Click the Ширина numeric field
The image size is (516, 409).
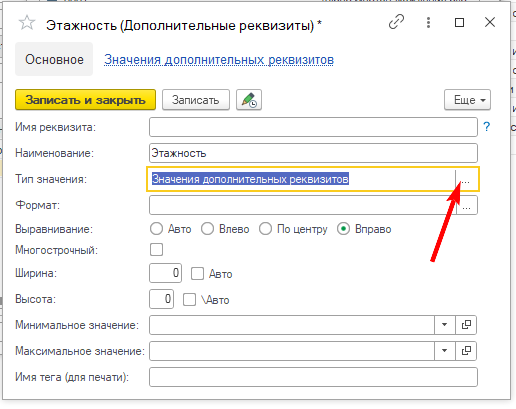coord(165,273)
